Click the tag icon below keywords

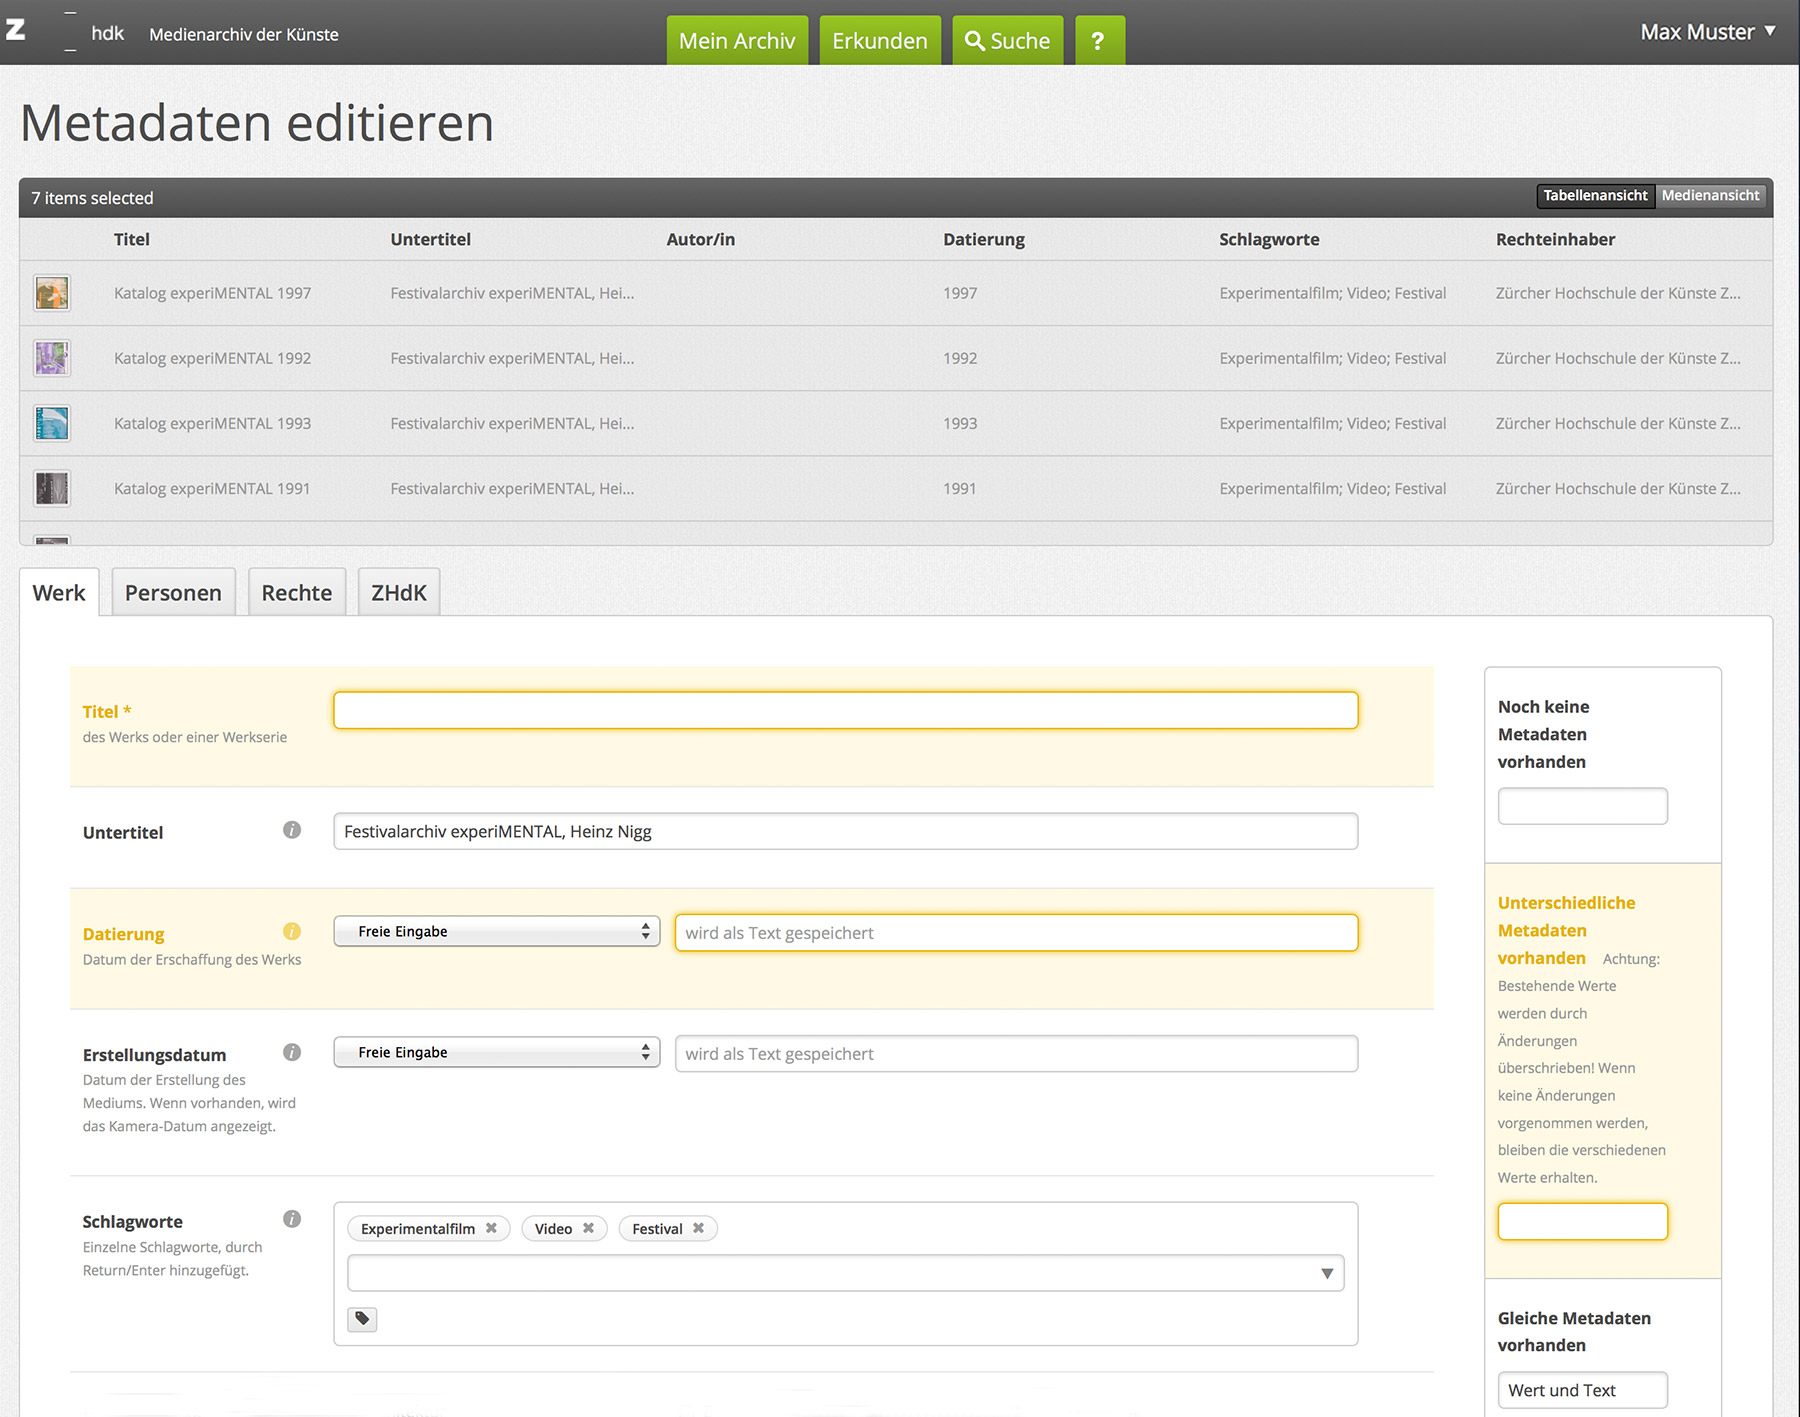coord(362,1319)
